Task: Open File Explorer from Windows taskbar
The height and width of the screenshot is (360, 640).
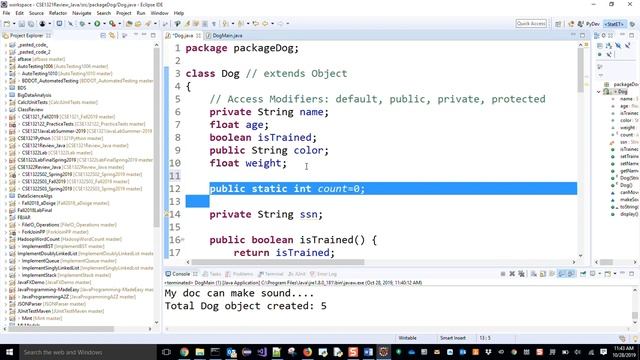Action: pos(200,352)
